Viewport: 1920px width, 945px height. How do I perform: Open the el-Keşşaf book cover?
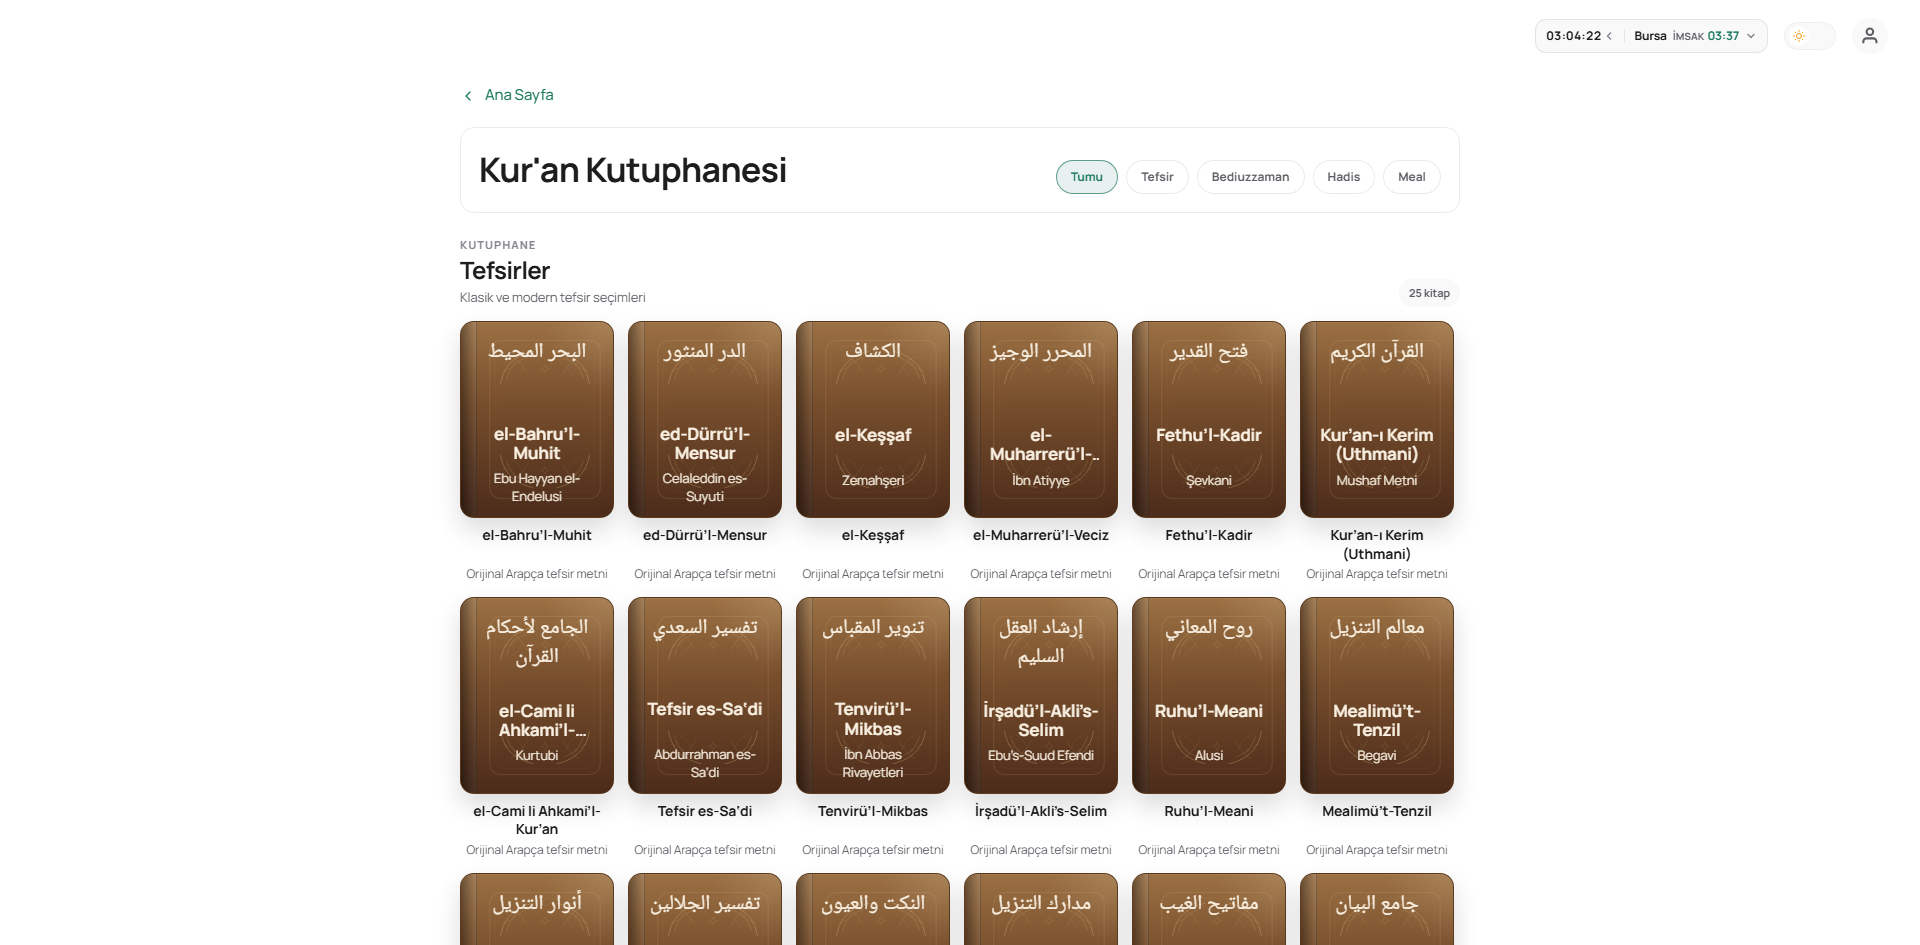point(873,419)
